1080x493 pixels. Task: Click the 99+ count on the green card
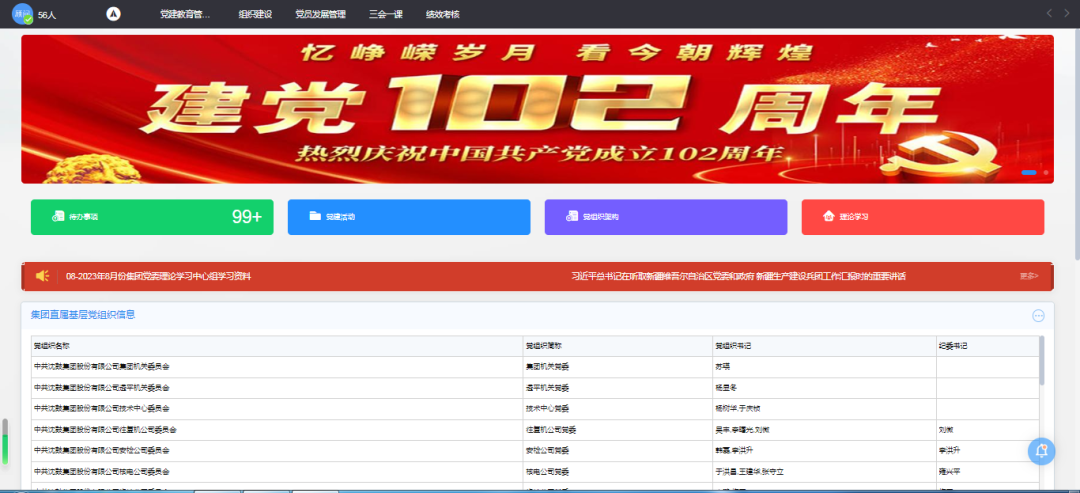point(247,217)
